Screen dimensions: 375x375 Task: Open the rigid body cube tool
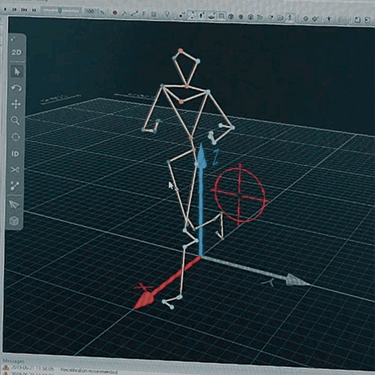tap(14, 221)
